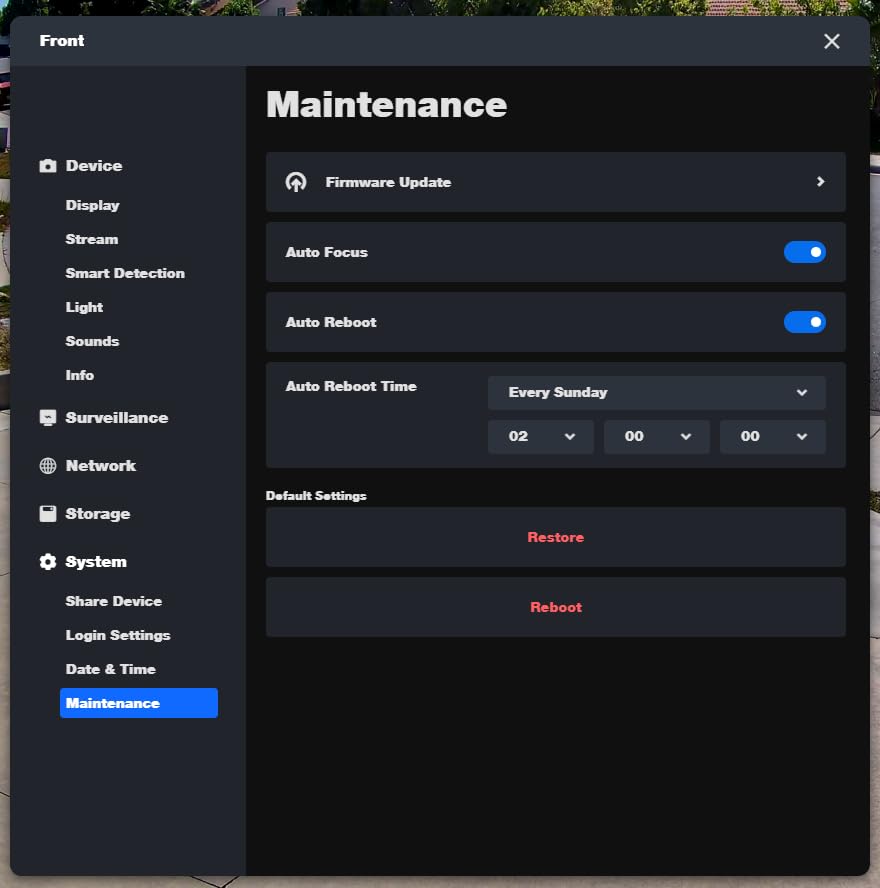Expand Firmware Update with the right chevron
880x888 pixels.
tap(820, 182)
